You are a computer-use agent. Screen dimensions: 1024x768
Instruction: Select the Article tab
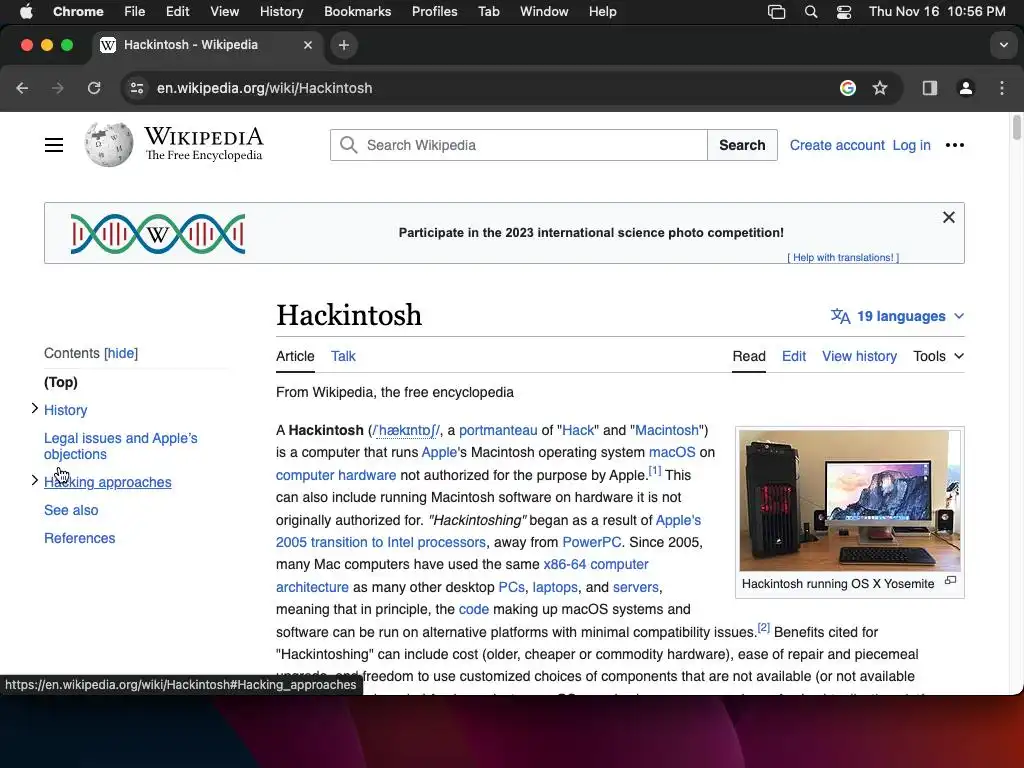(295, 357)
